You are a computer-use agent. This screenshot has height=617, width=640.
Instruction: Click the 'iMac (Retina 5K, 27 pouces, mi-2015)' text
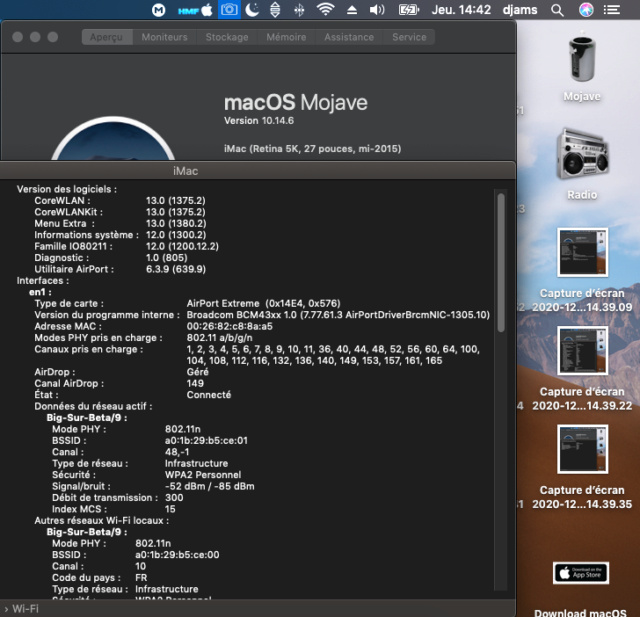313,149
